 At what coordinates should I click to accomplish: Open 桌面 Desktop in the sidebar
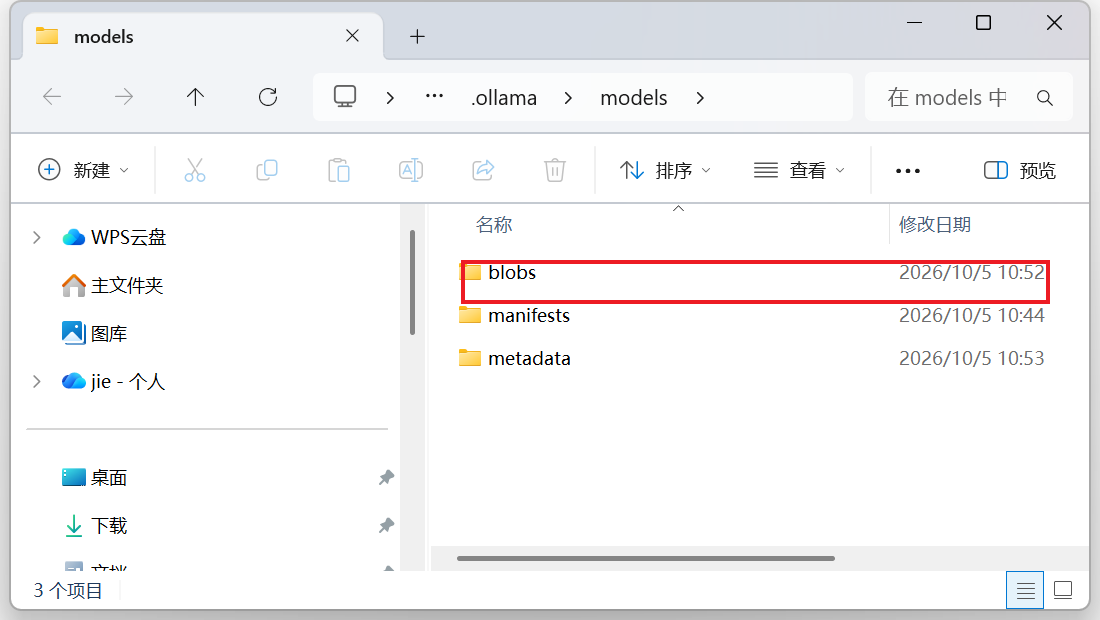point(95,478)
